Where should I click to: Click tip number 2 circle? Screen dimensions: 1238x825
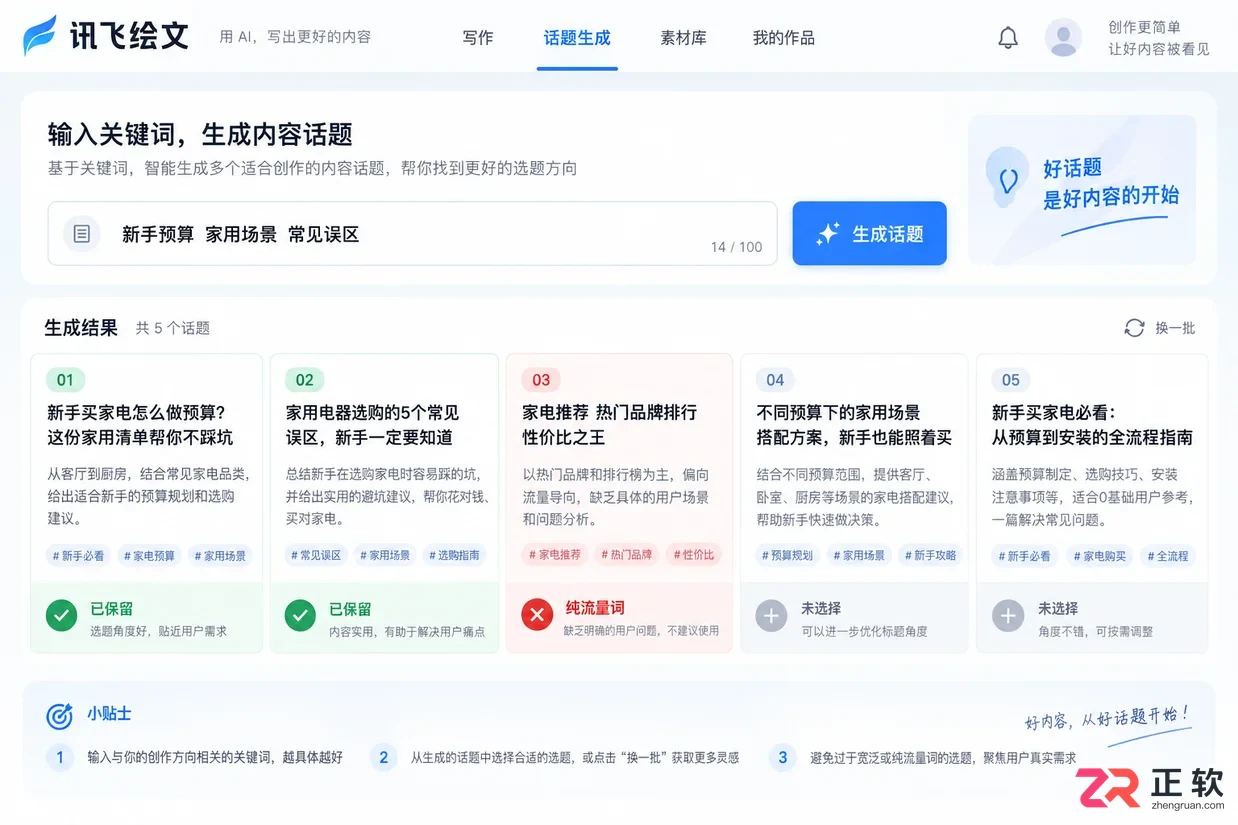(x=383, y=757)
